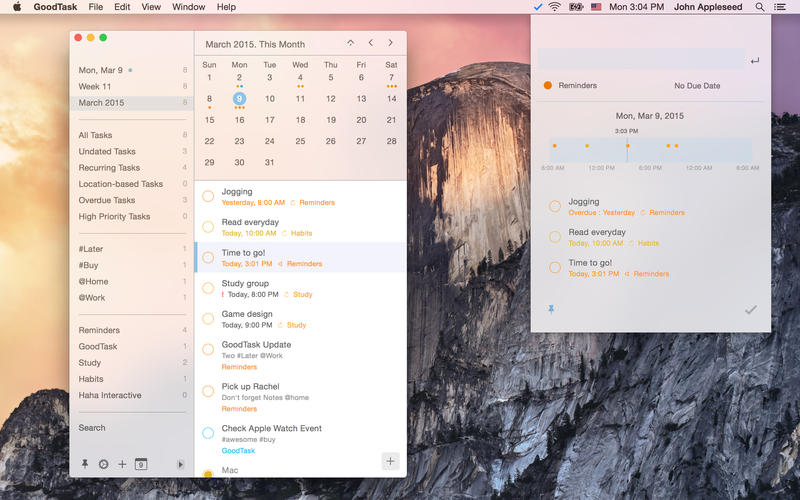Click the orange Reminders list color dot
The height and width of the screenshot is (500, 800).
[x=547, y=86]
